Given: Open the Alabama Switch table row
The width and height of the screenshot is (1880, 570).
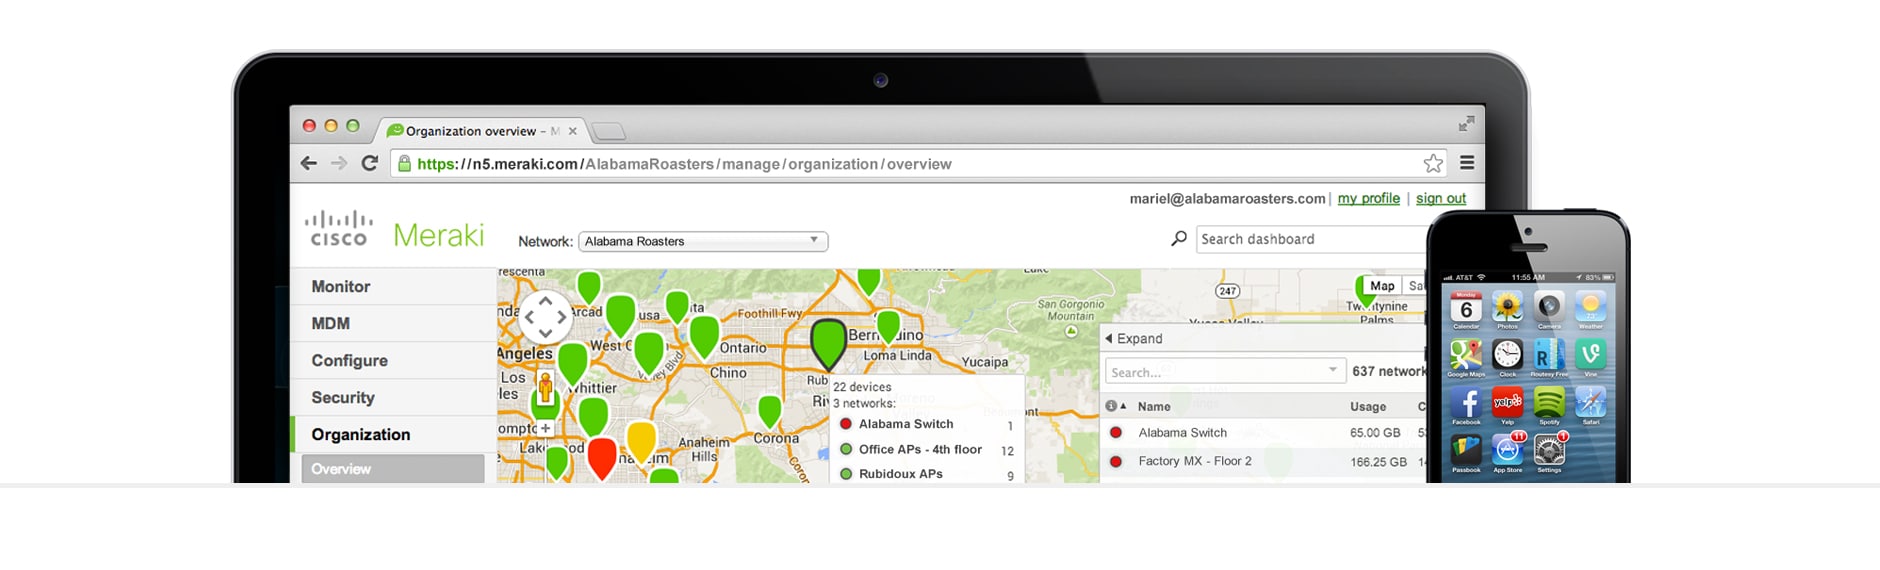Looking at the screenshot, I should click(x=1263, y=433).
